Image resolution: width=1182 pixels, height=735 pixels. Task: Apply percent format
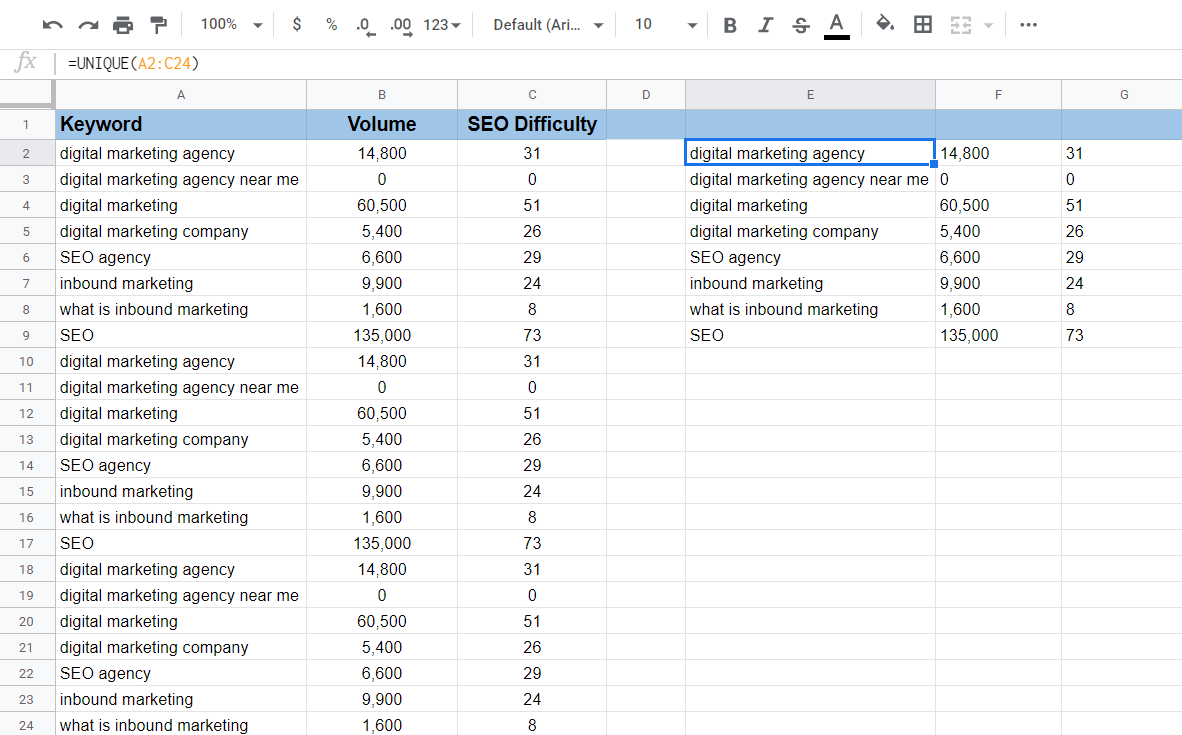[x=331, y=25]
